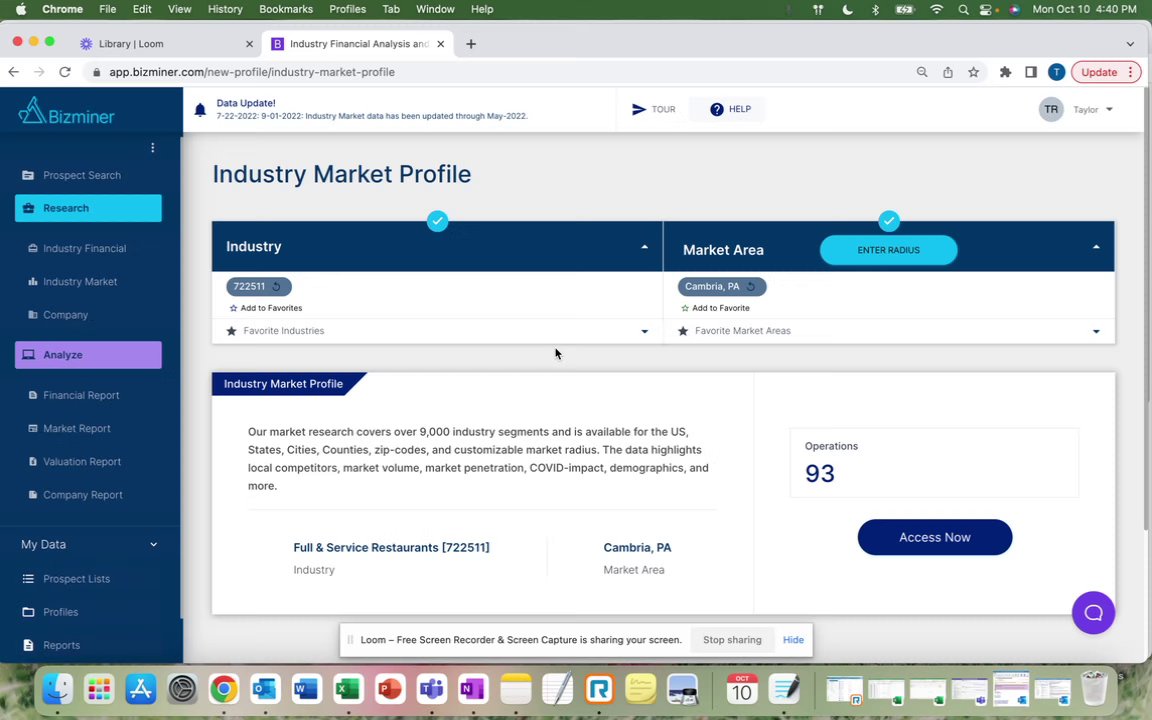
Task: Click the notification bell icon
Action: tap(200, 110)
